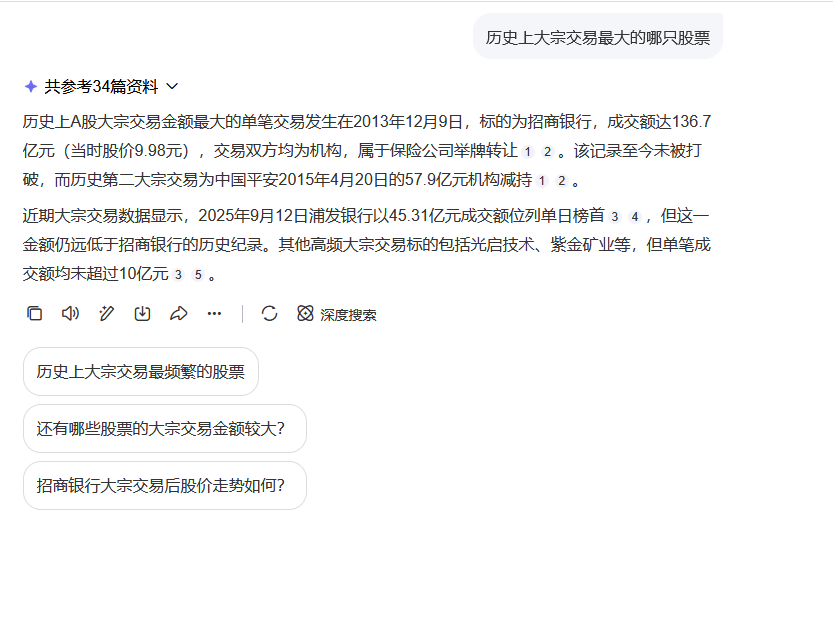Regenerate the answer with the refresh icon

(x=269, y=313)
